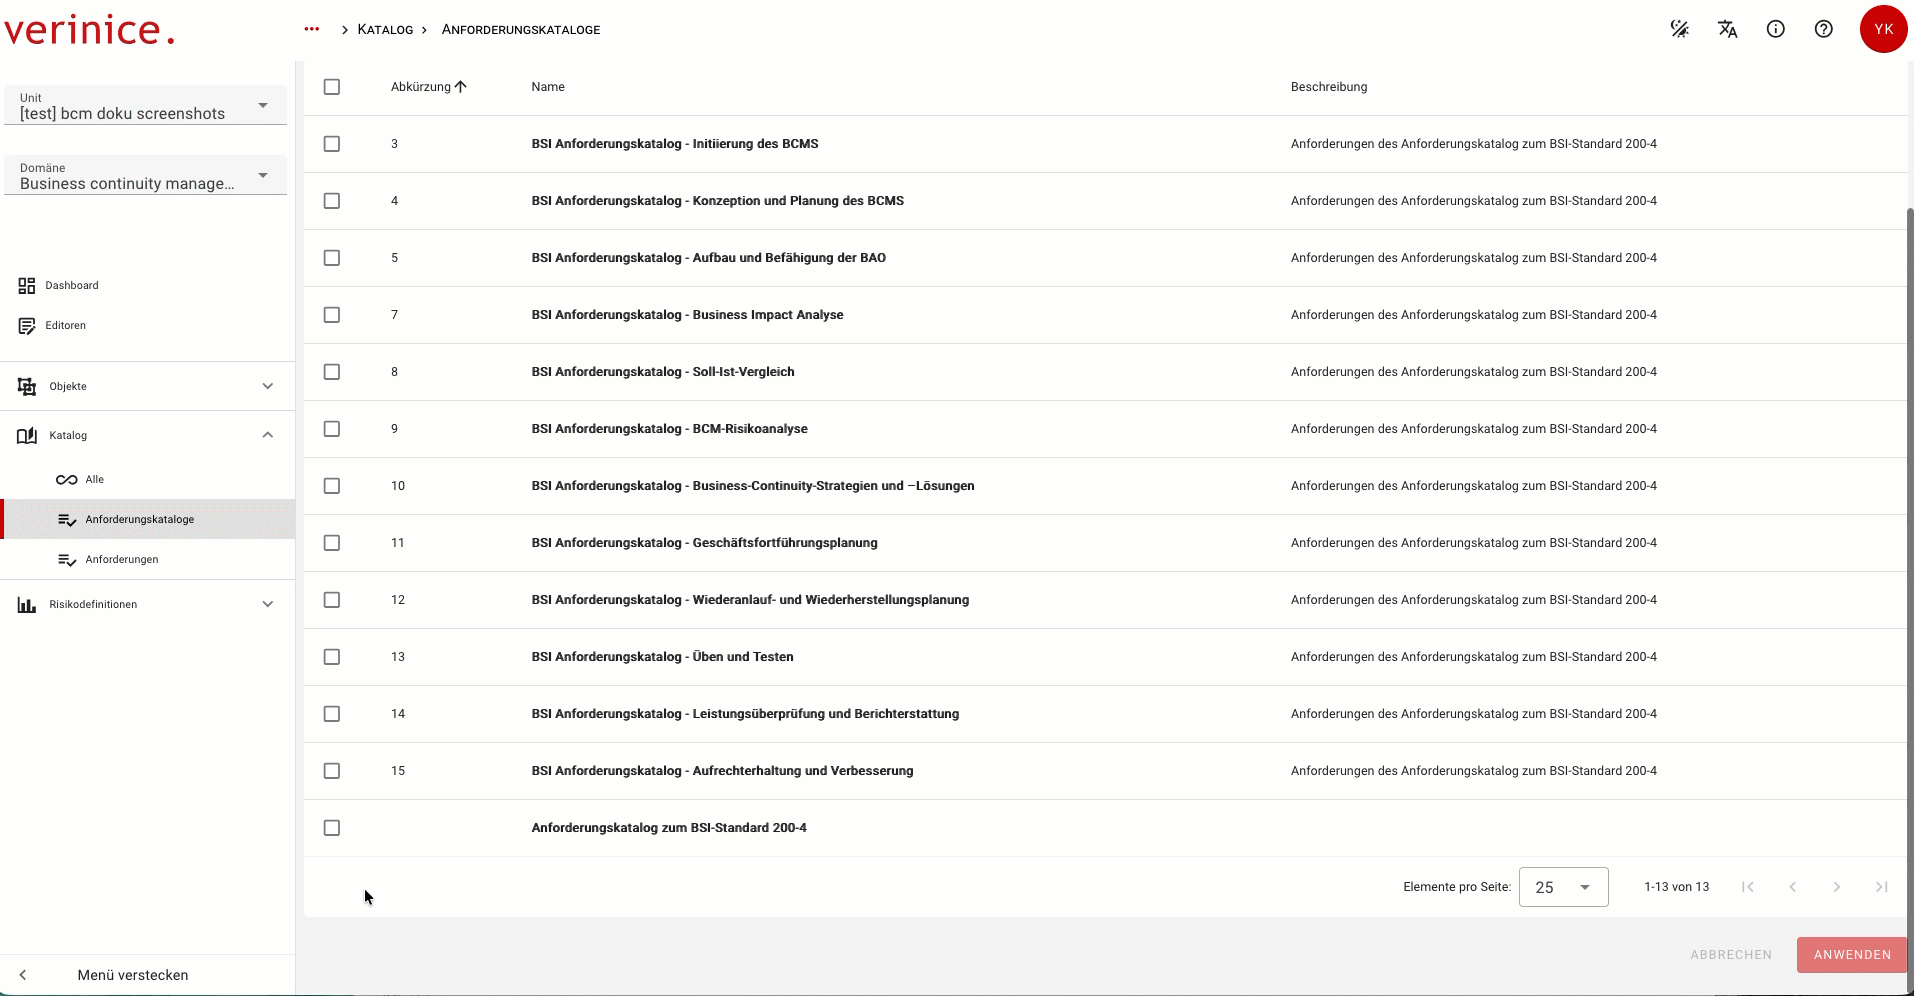The image size is (1914, 996).
Task: Sort by the Name column header
Action: point(548,87)
